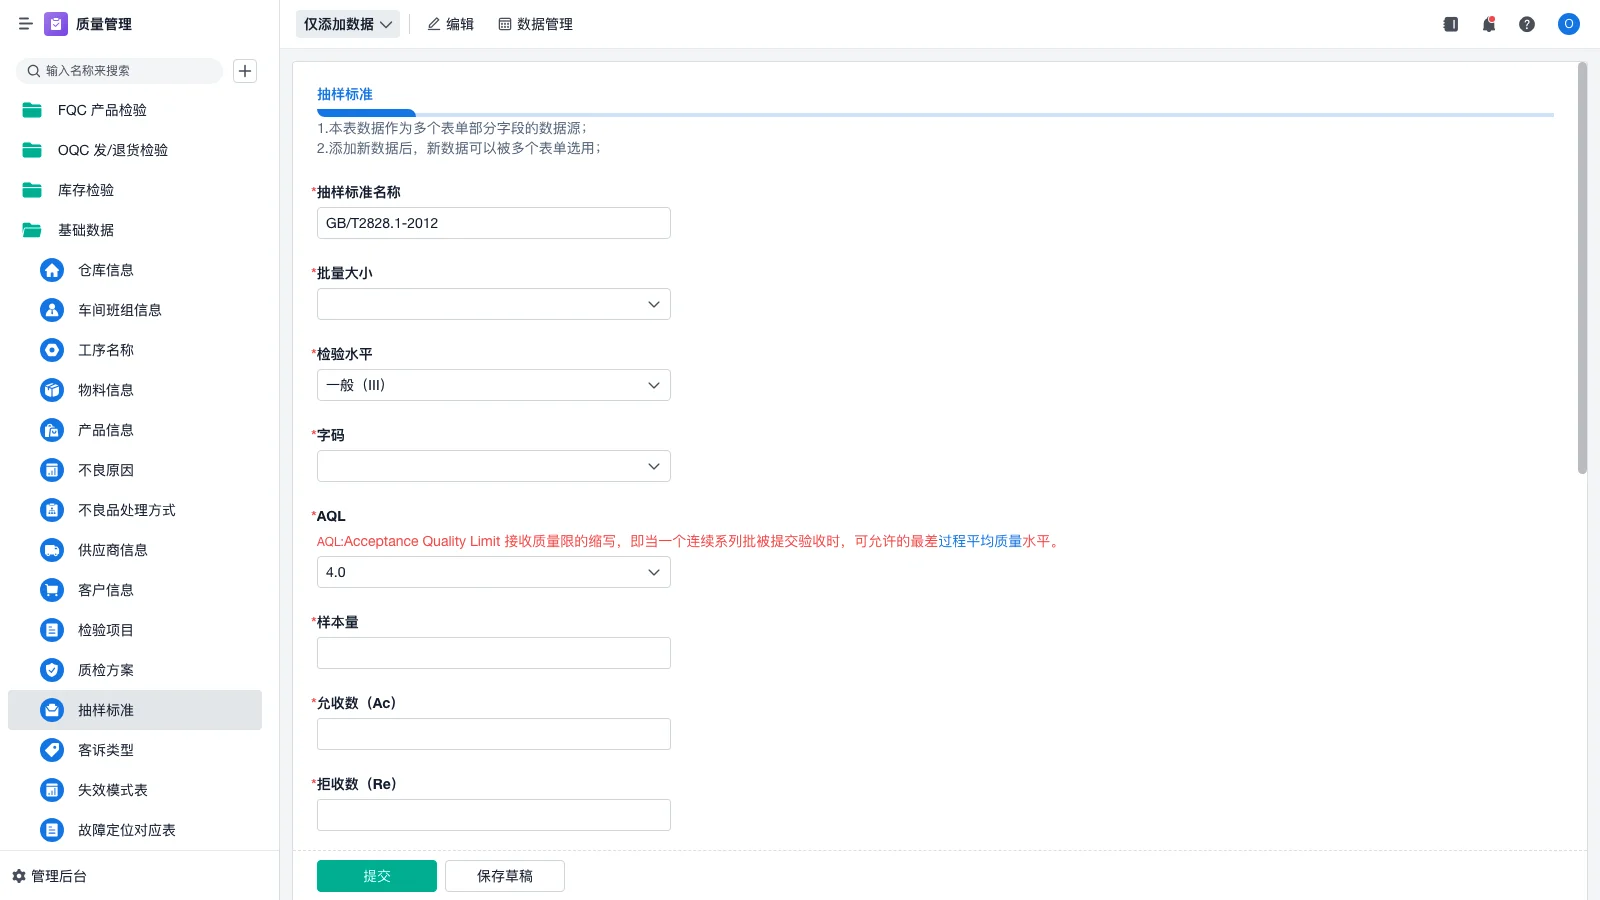Click the blue progress bar under 抽样标准
The width and height of the screenshot is (1600, 900).
click(x=366, y=113)
